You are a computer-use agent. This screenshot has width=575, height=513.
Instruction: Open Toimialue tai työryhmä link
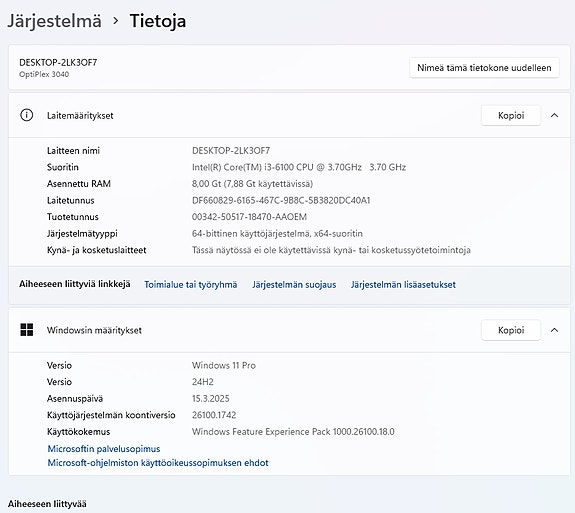click(191, 285)
